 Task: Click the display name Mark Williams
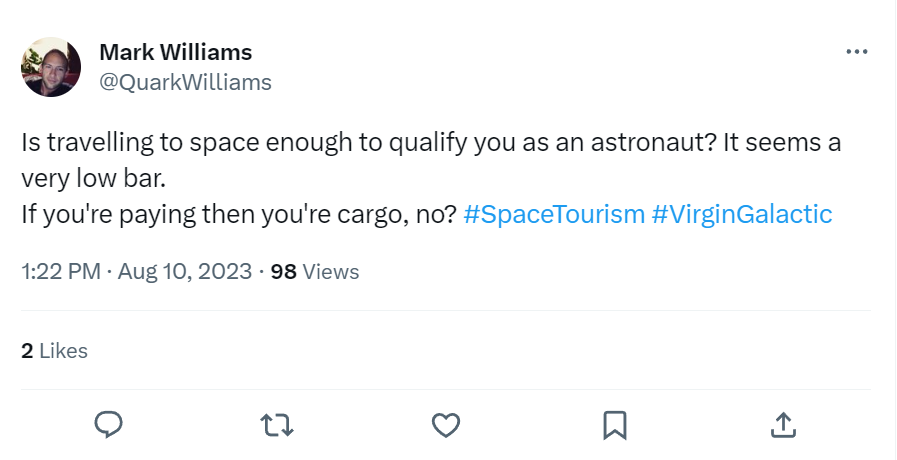176,53
